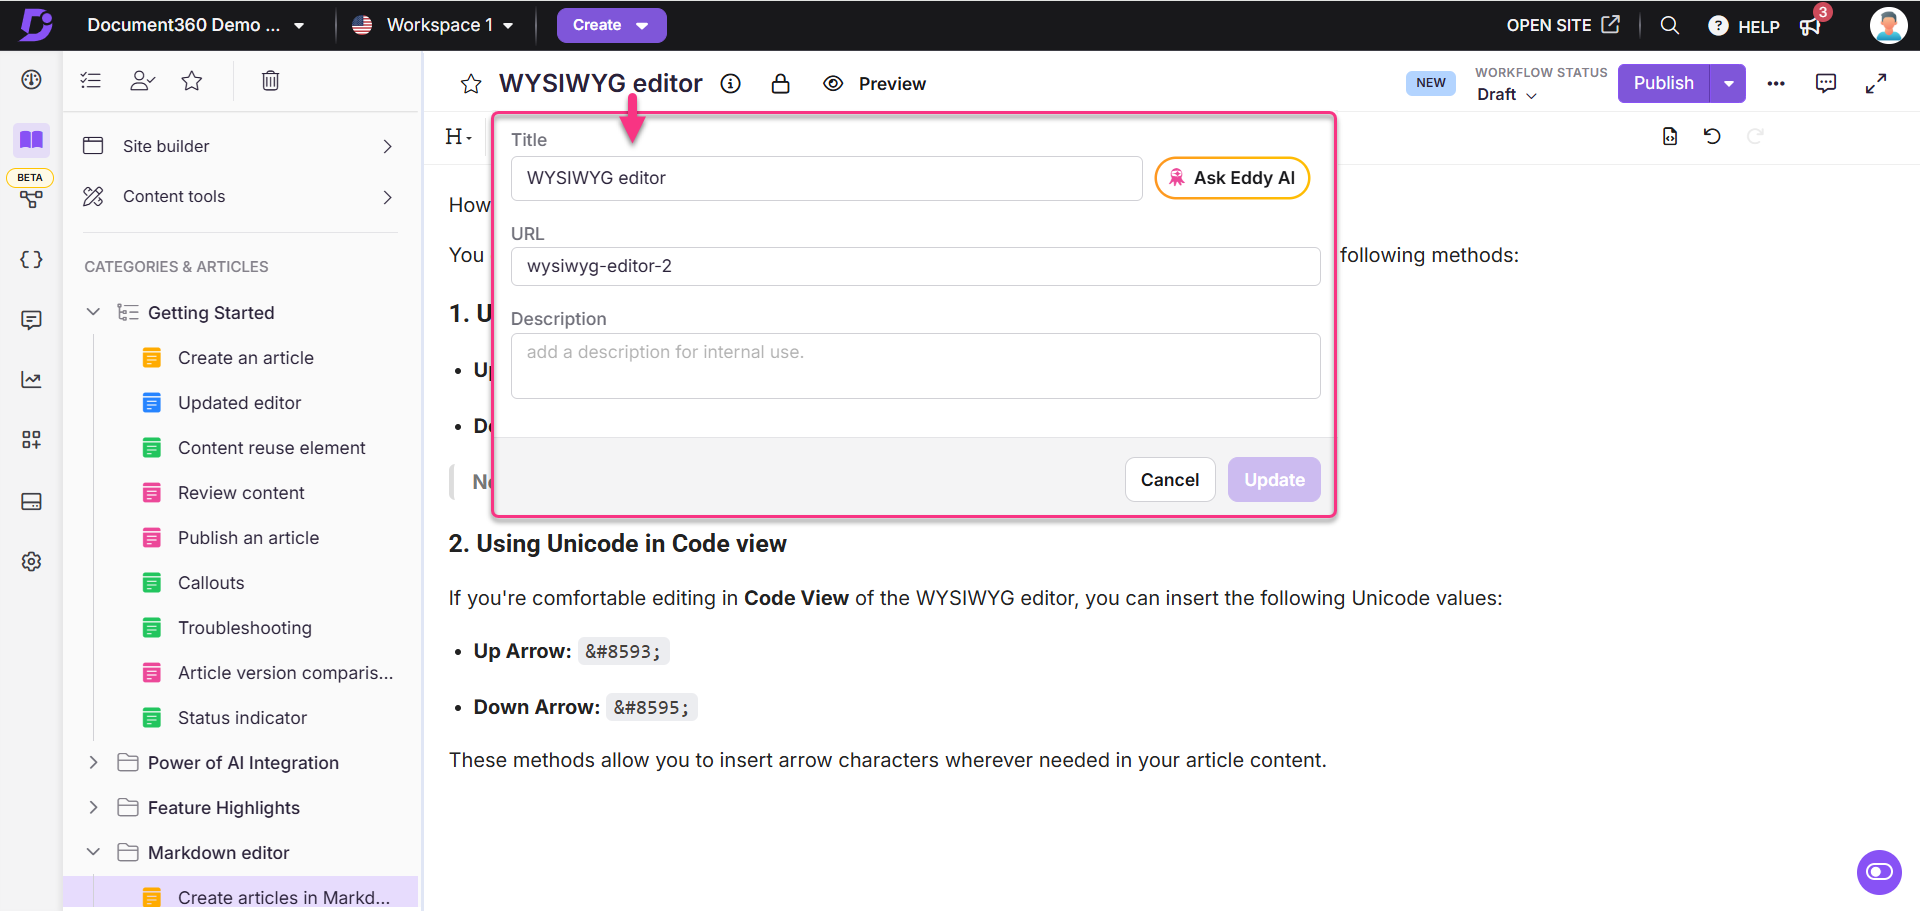Image resolution: width=1920 pixels, height=911 pixels.
Task: Click the undo arrow icon
Action: click(x=1712, y=136)
